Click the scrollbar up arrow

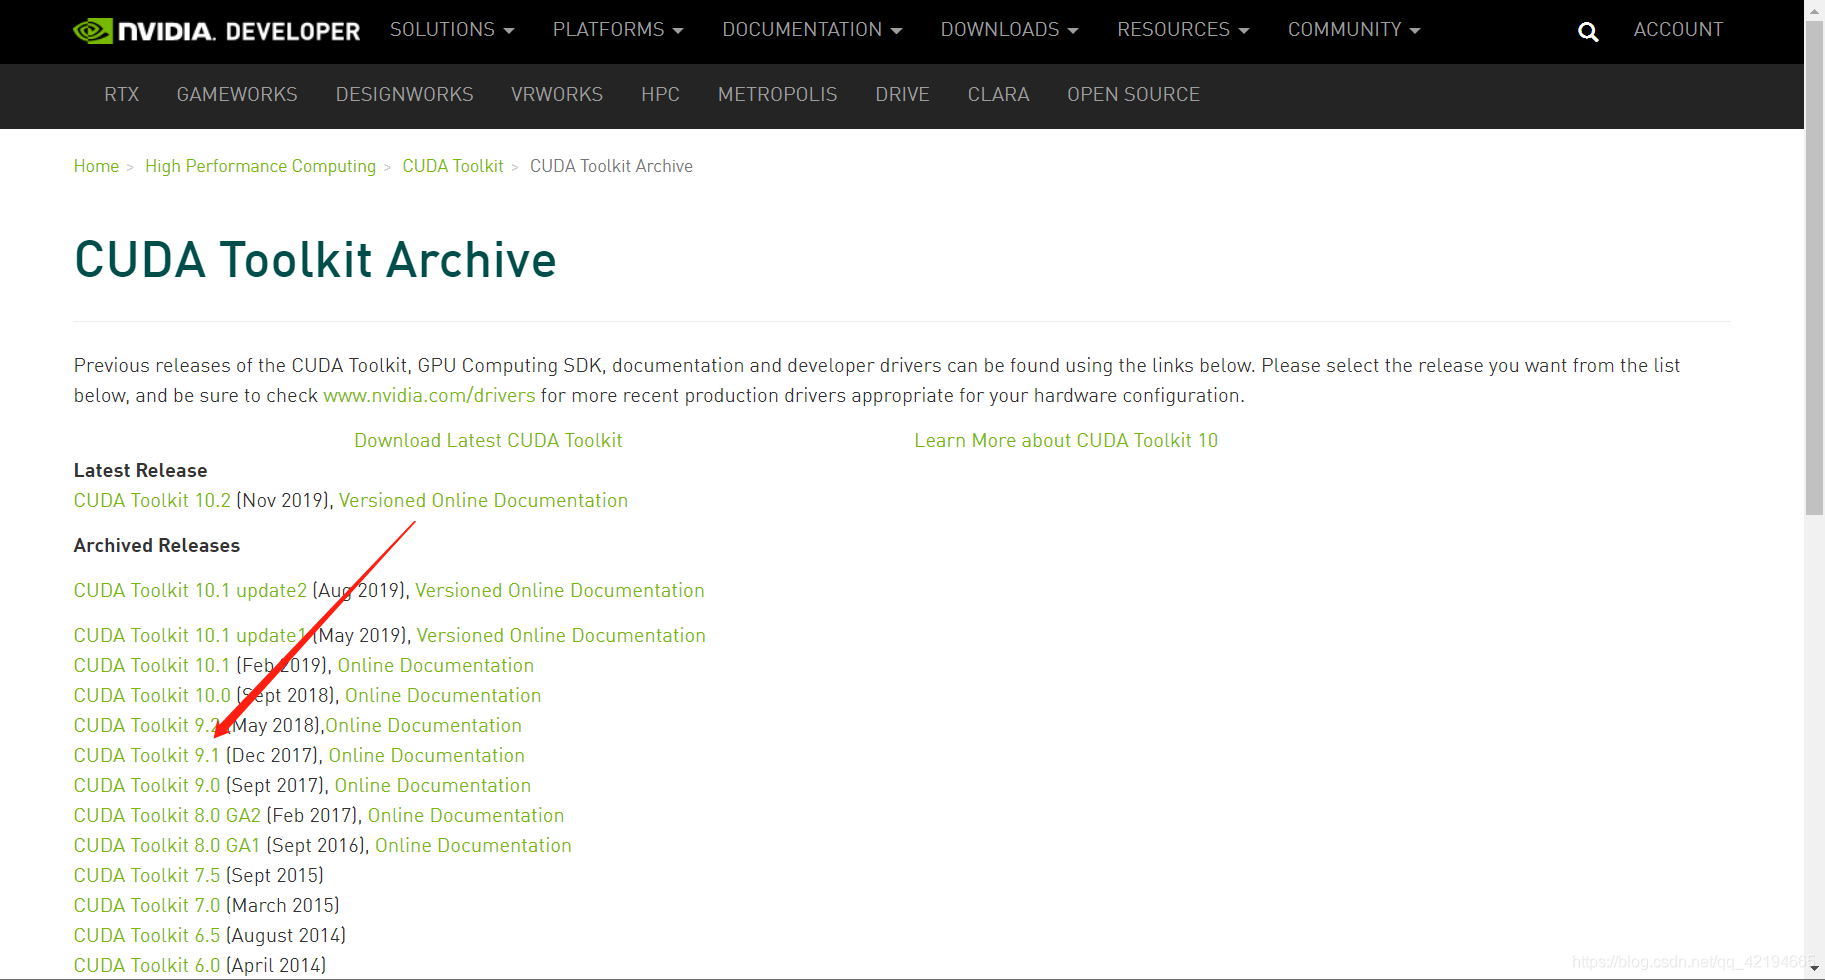click(x=1814, y=9)
